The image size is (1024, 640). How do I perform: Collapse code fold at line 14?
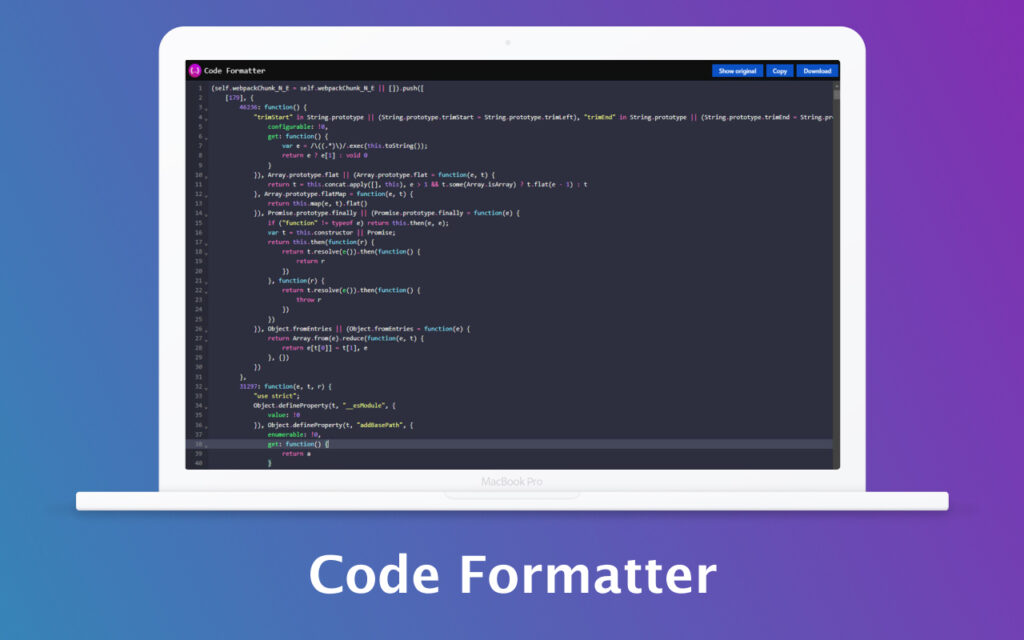pos(206,214)
